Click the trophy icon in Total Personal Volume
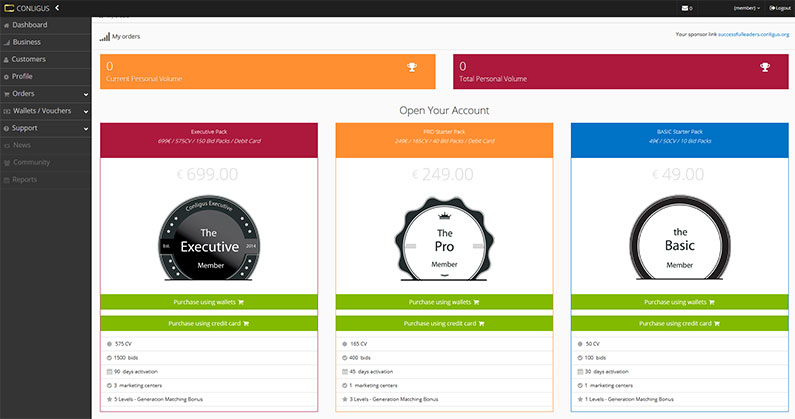Screen dimensions: 795x419 (x=765, y=68)
